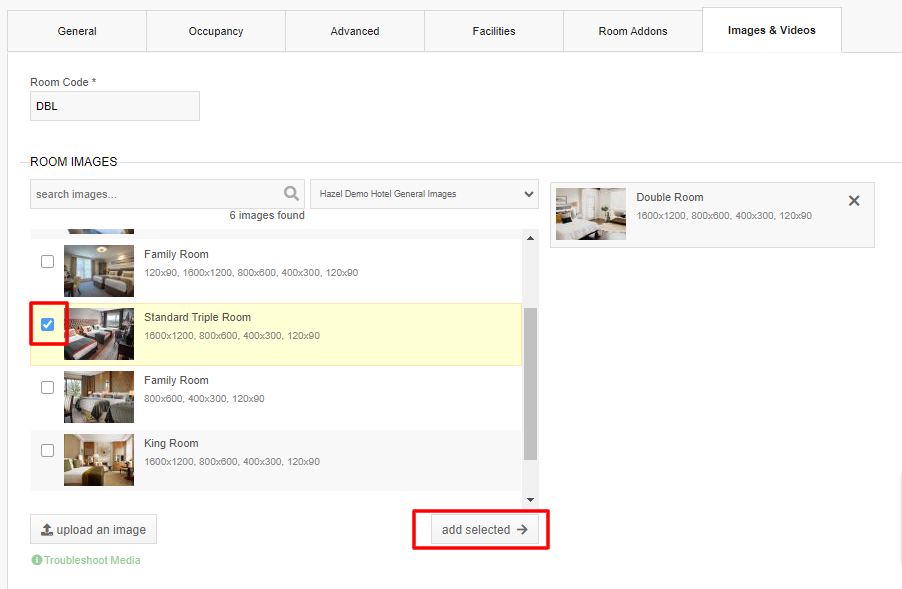This screenshot has height=589, width=902.
Task: Switch to the Occupancy tab
Action: [216, 31]
